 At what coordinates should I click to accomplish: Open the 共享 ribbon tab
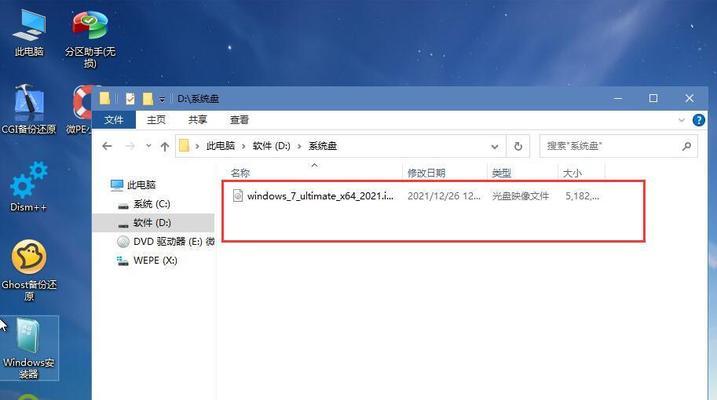click(198, 120)
